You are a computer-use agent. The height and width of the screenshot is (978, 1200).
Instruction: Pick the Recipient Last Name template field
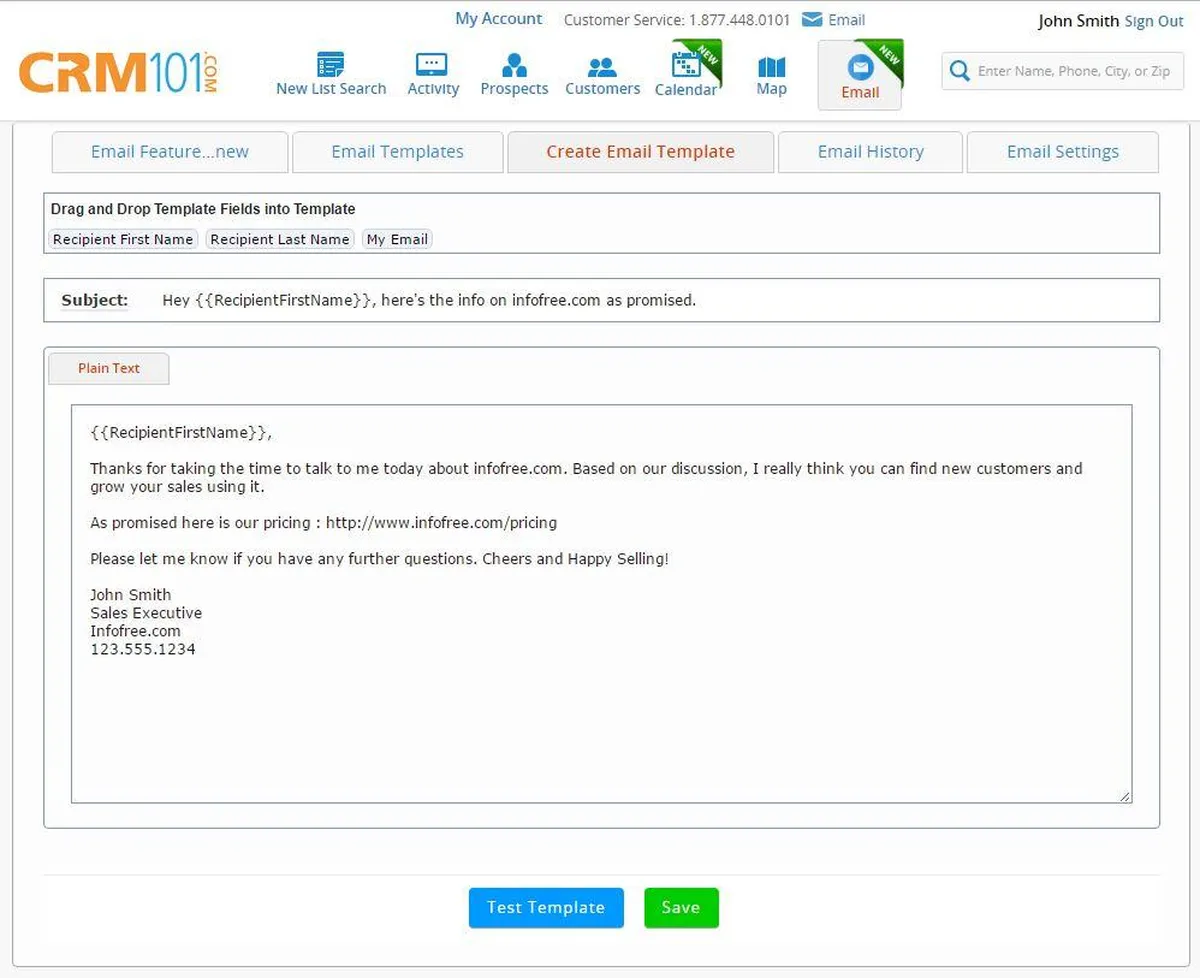(280, 239)
